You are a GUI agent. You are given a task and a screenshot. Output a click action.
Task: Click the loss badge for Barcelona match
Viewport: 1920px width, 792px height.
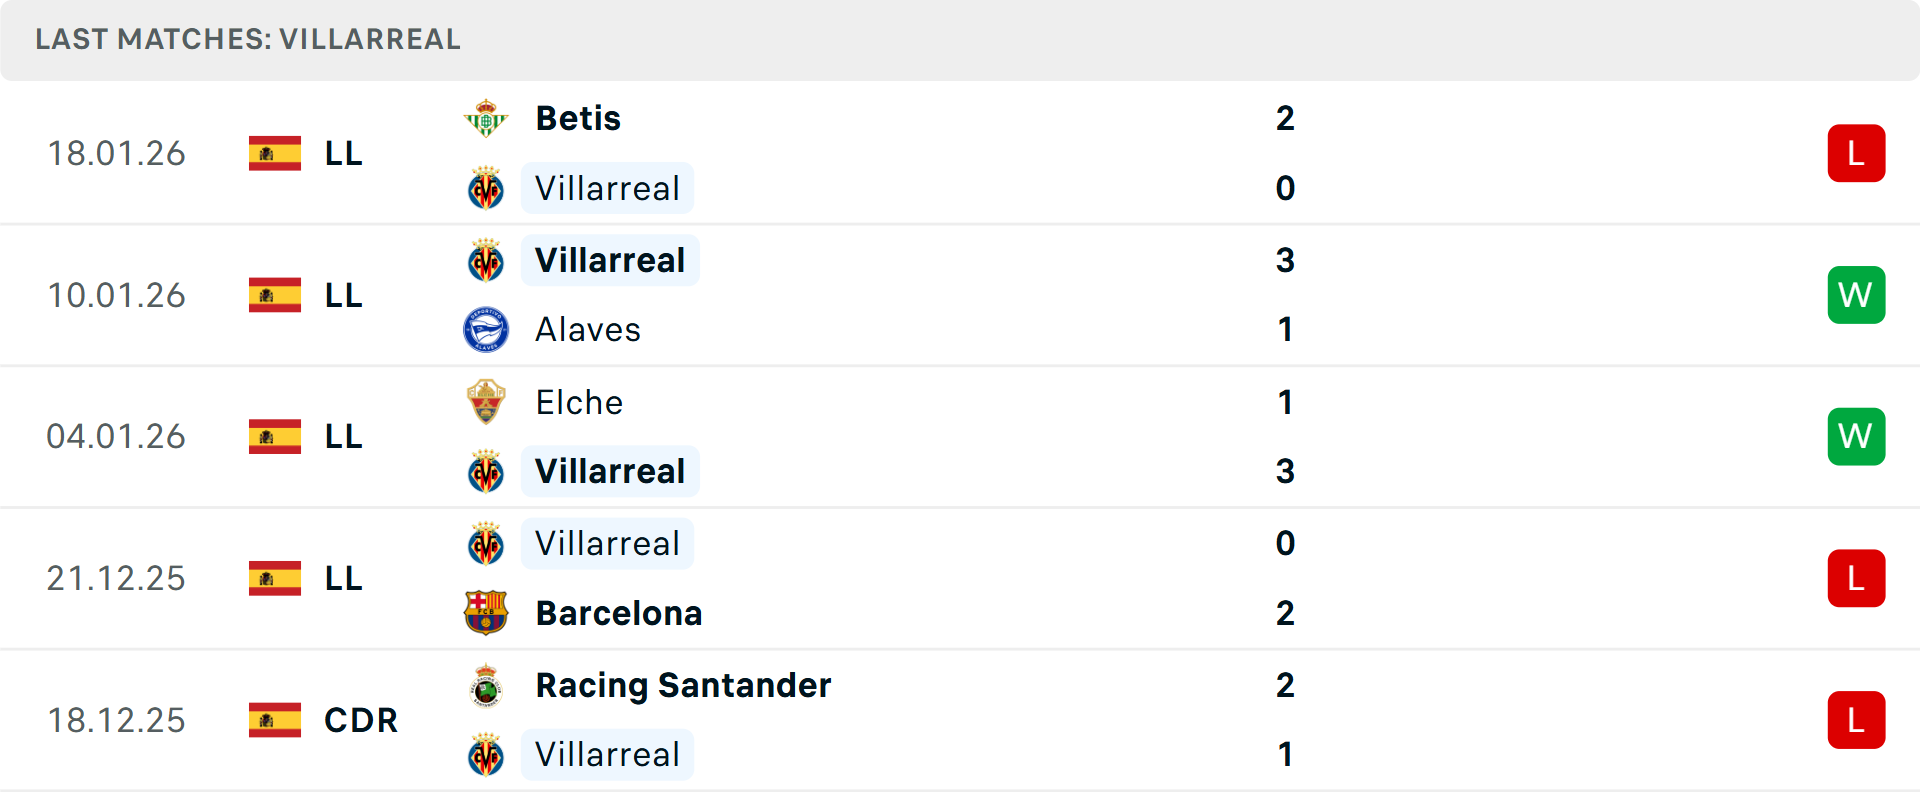pos(1856,579)
